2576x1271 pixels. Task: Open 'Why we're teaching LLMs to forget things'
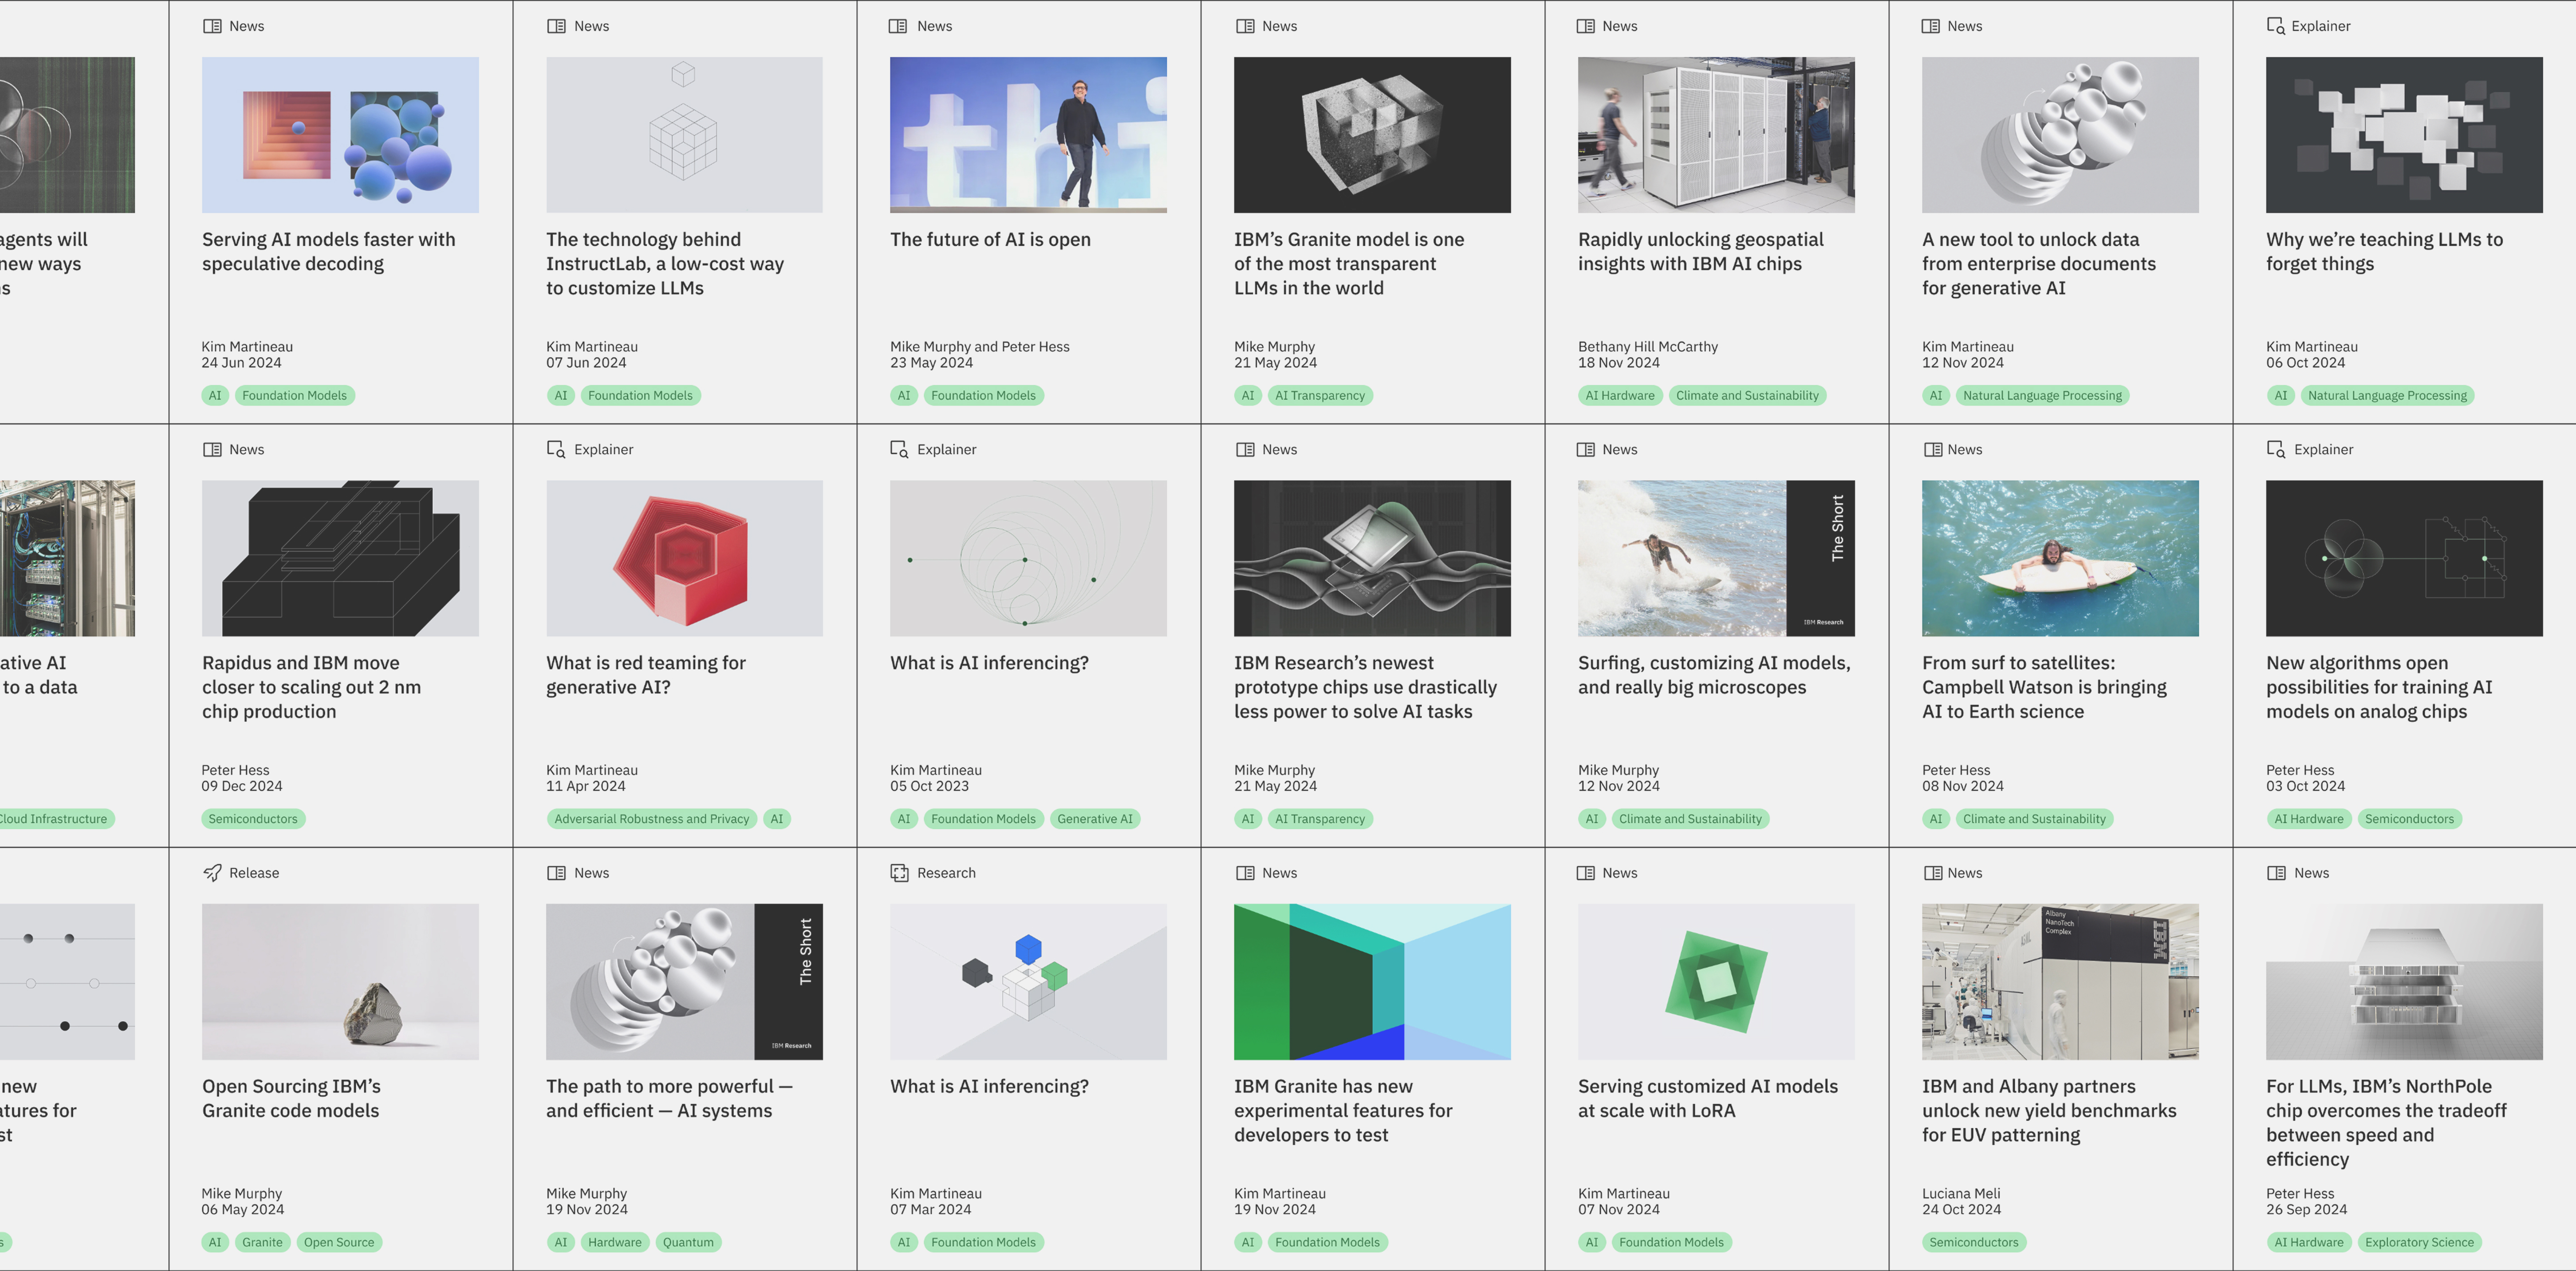[x=2384, y=251]
